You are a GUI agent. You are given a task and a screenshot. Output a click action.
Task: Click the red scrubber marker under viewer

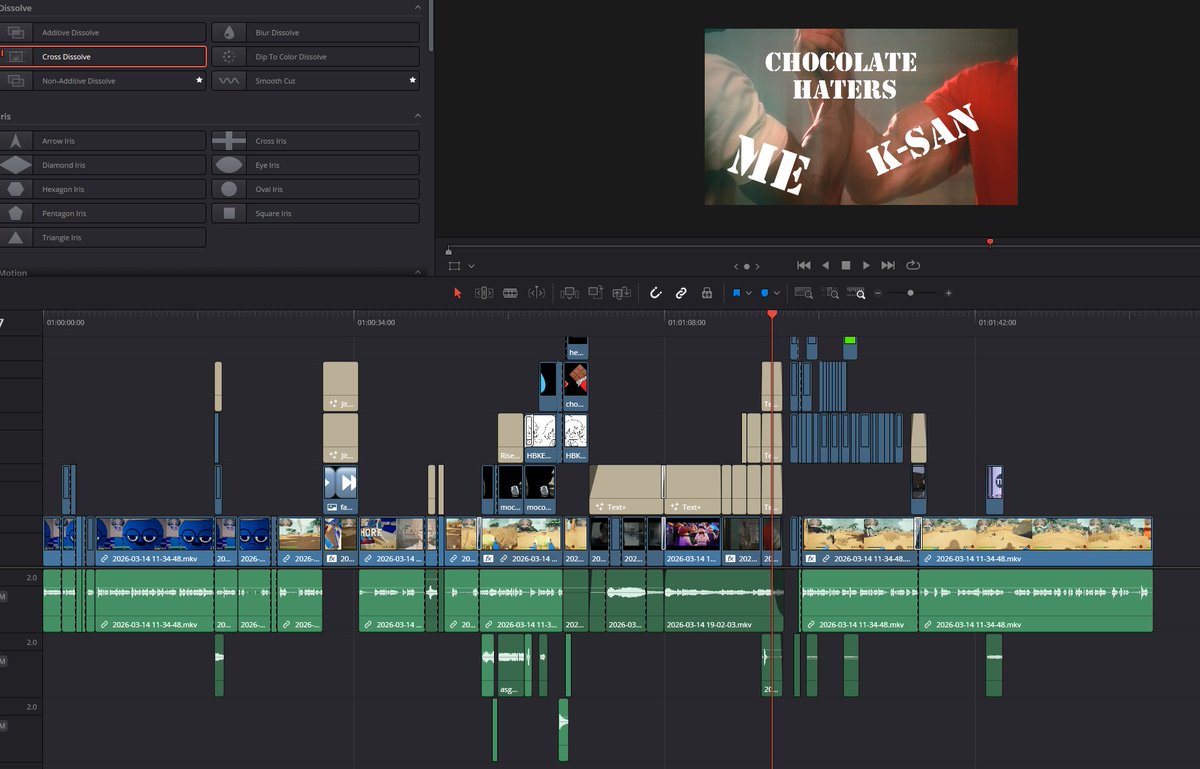click(x=990, y=241)
